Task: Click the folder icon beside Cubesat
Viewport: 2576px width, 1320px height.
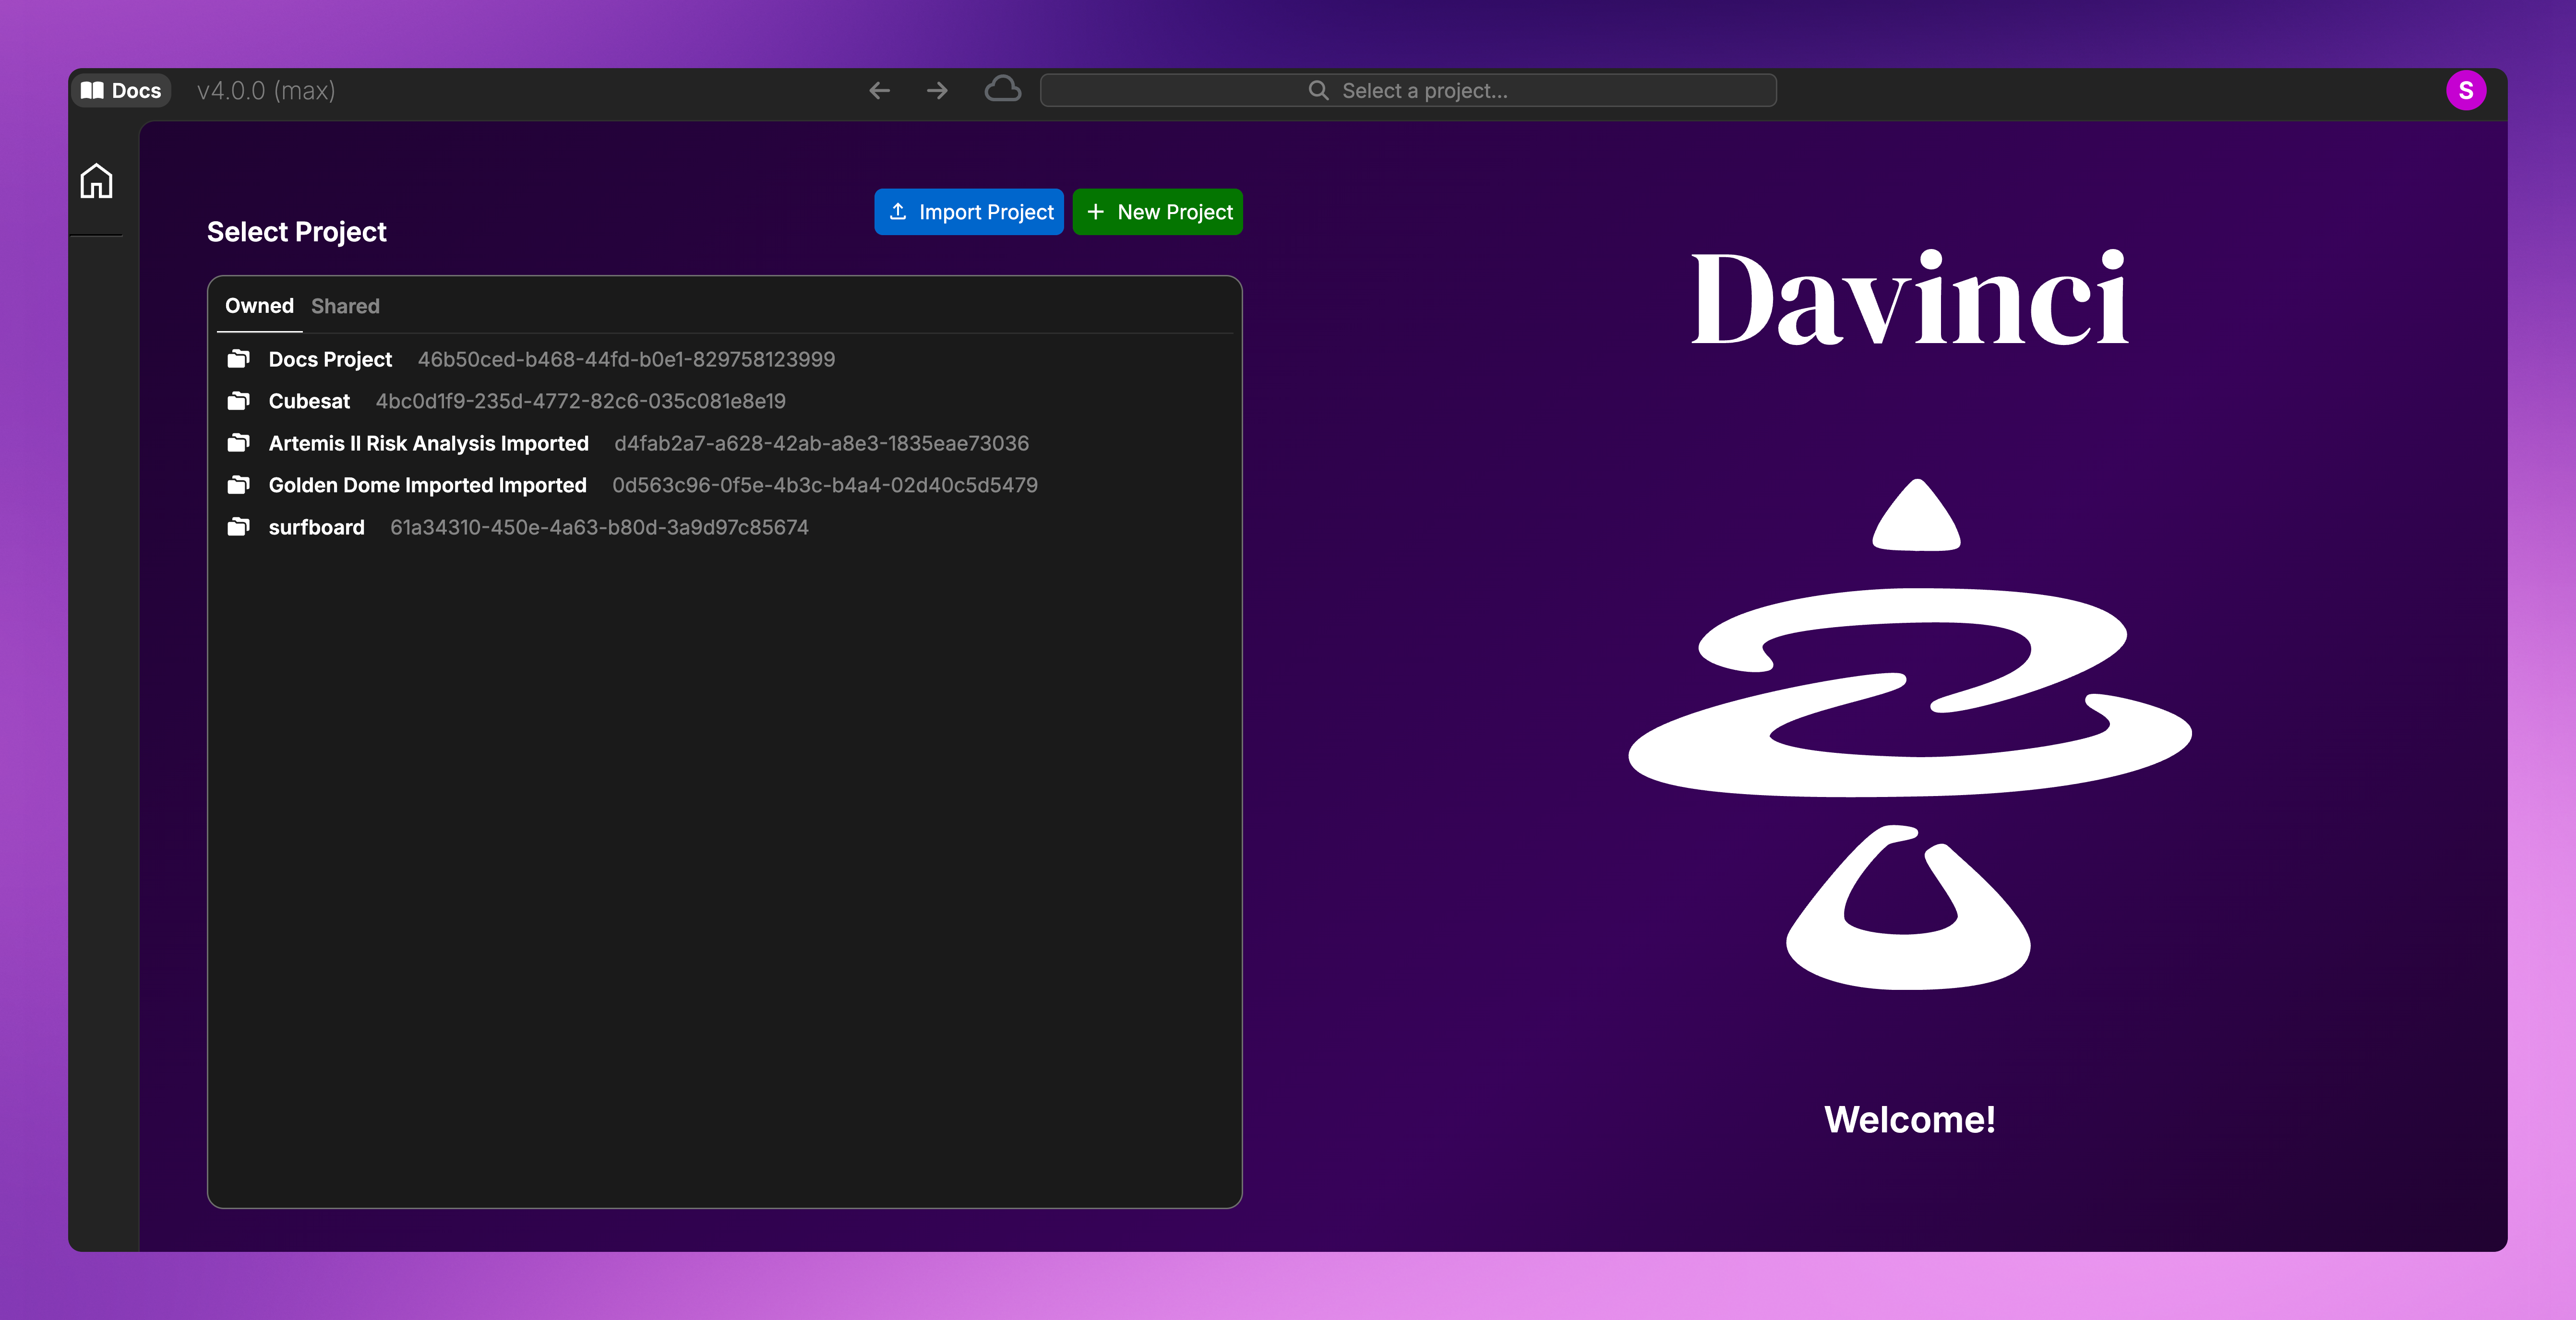Action: (x=238, y=401)
